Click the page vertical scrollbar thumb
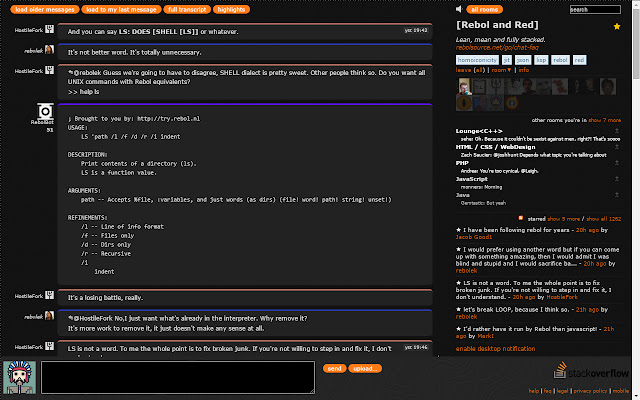 click(x=636, y=43)
